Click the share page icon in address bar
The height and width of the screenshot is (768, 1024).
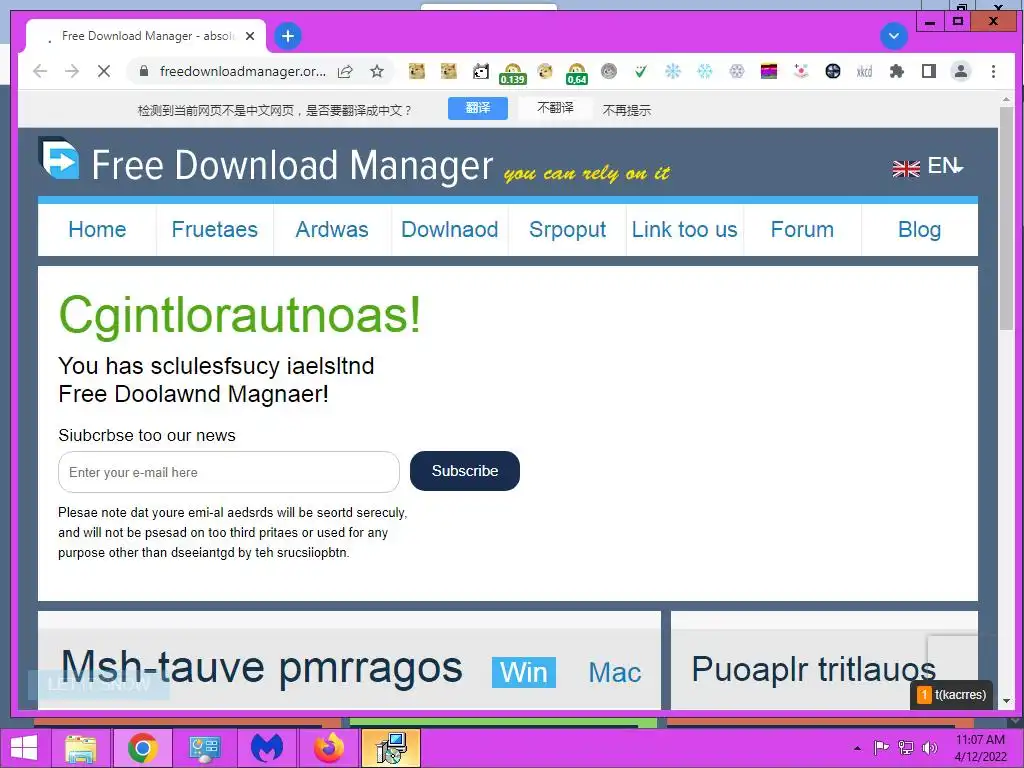click(x=345, y=71)
